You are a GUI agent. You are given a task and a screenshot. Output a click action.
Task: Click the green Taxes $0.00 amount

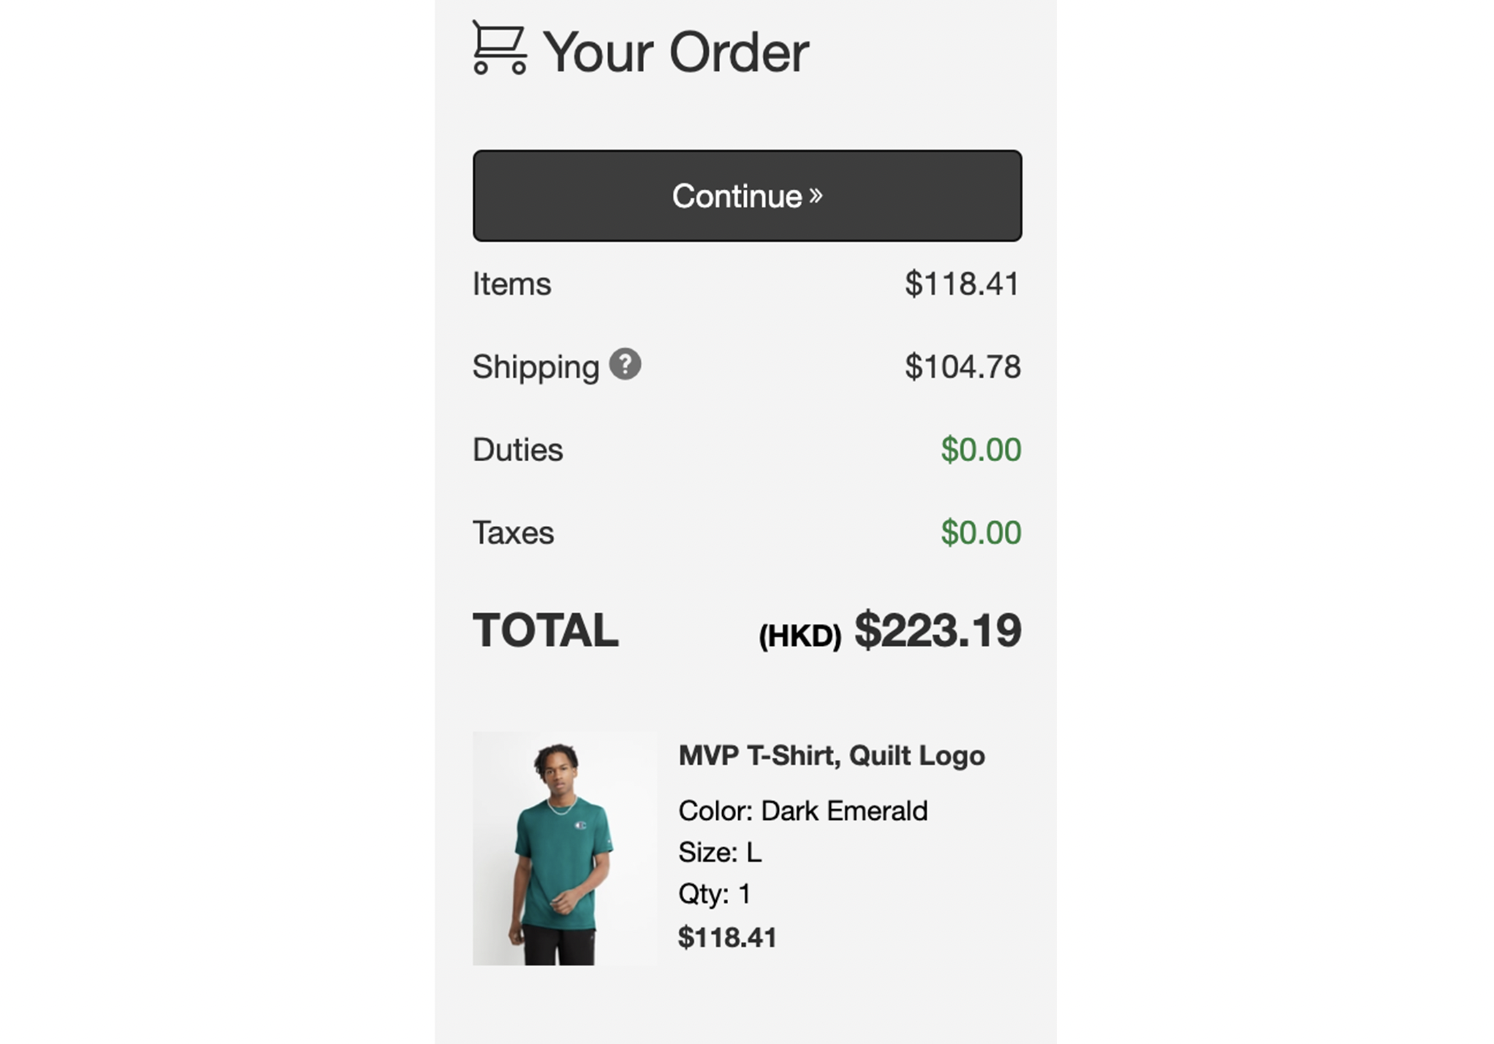click(x=980, y=533)
